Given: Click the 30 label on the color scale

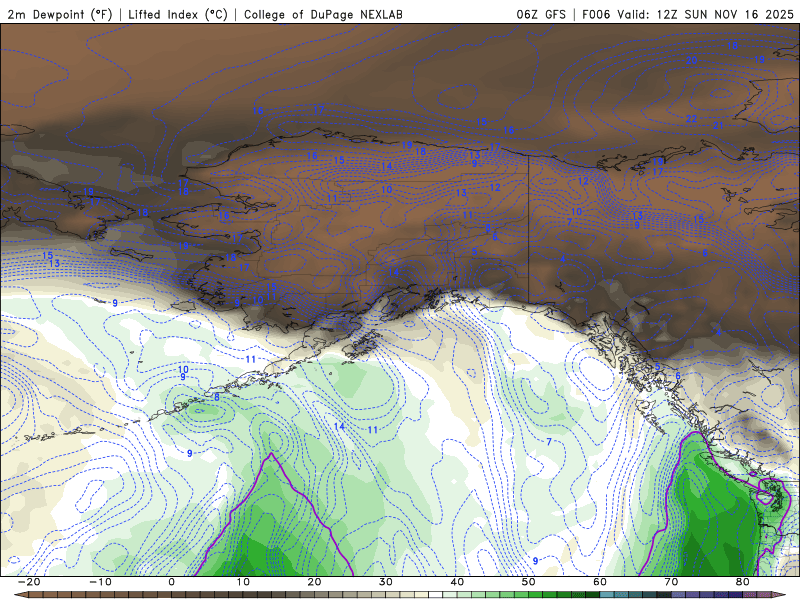Looking at the screenshot, I should coord(386,582).
